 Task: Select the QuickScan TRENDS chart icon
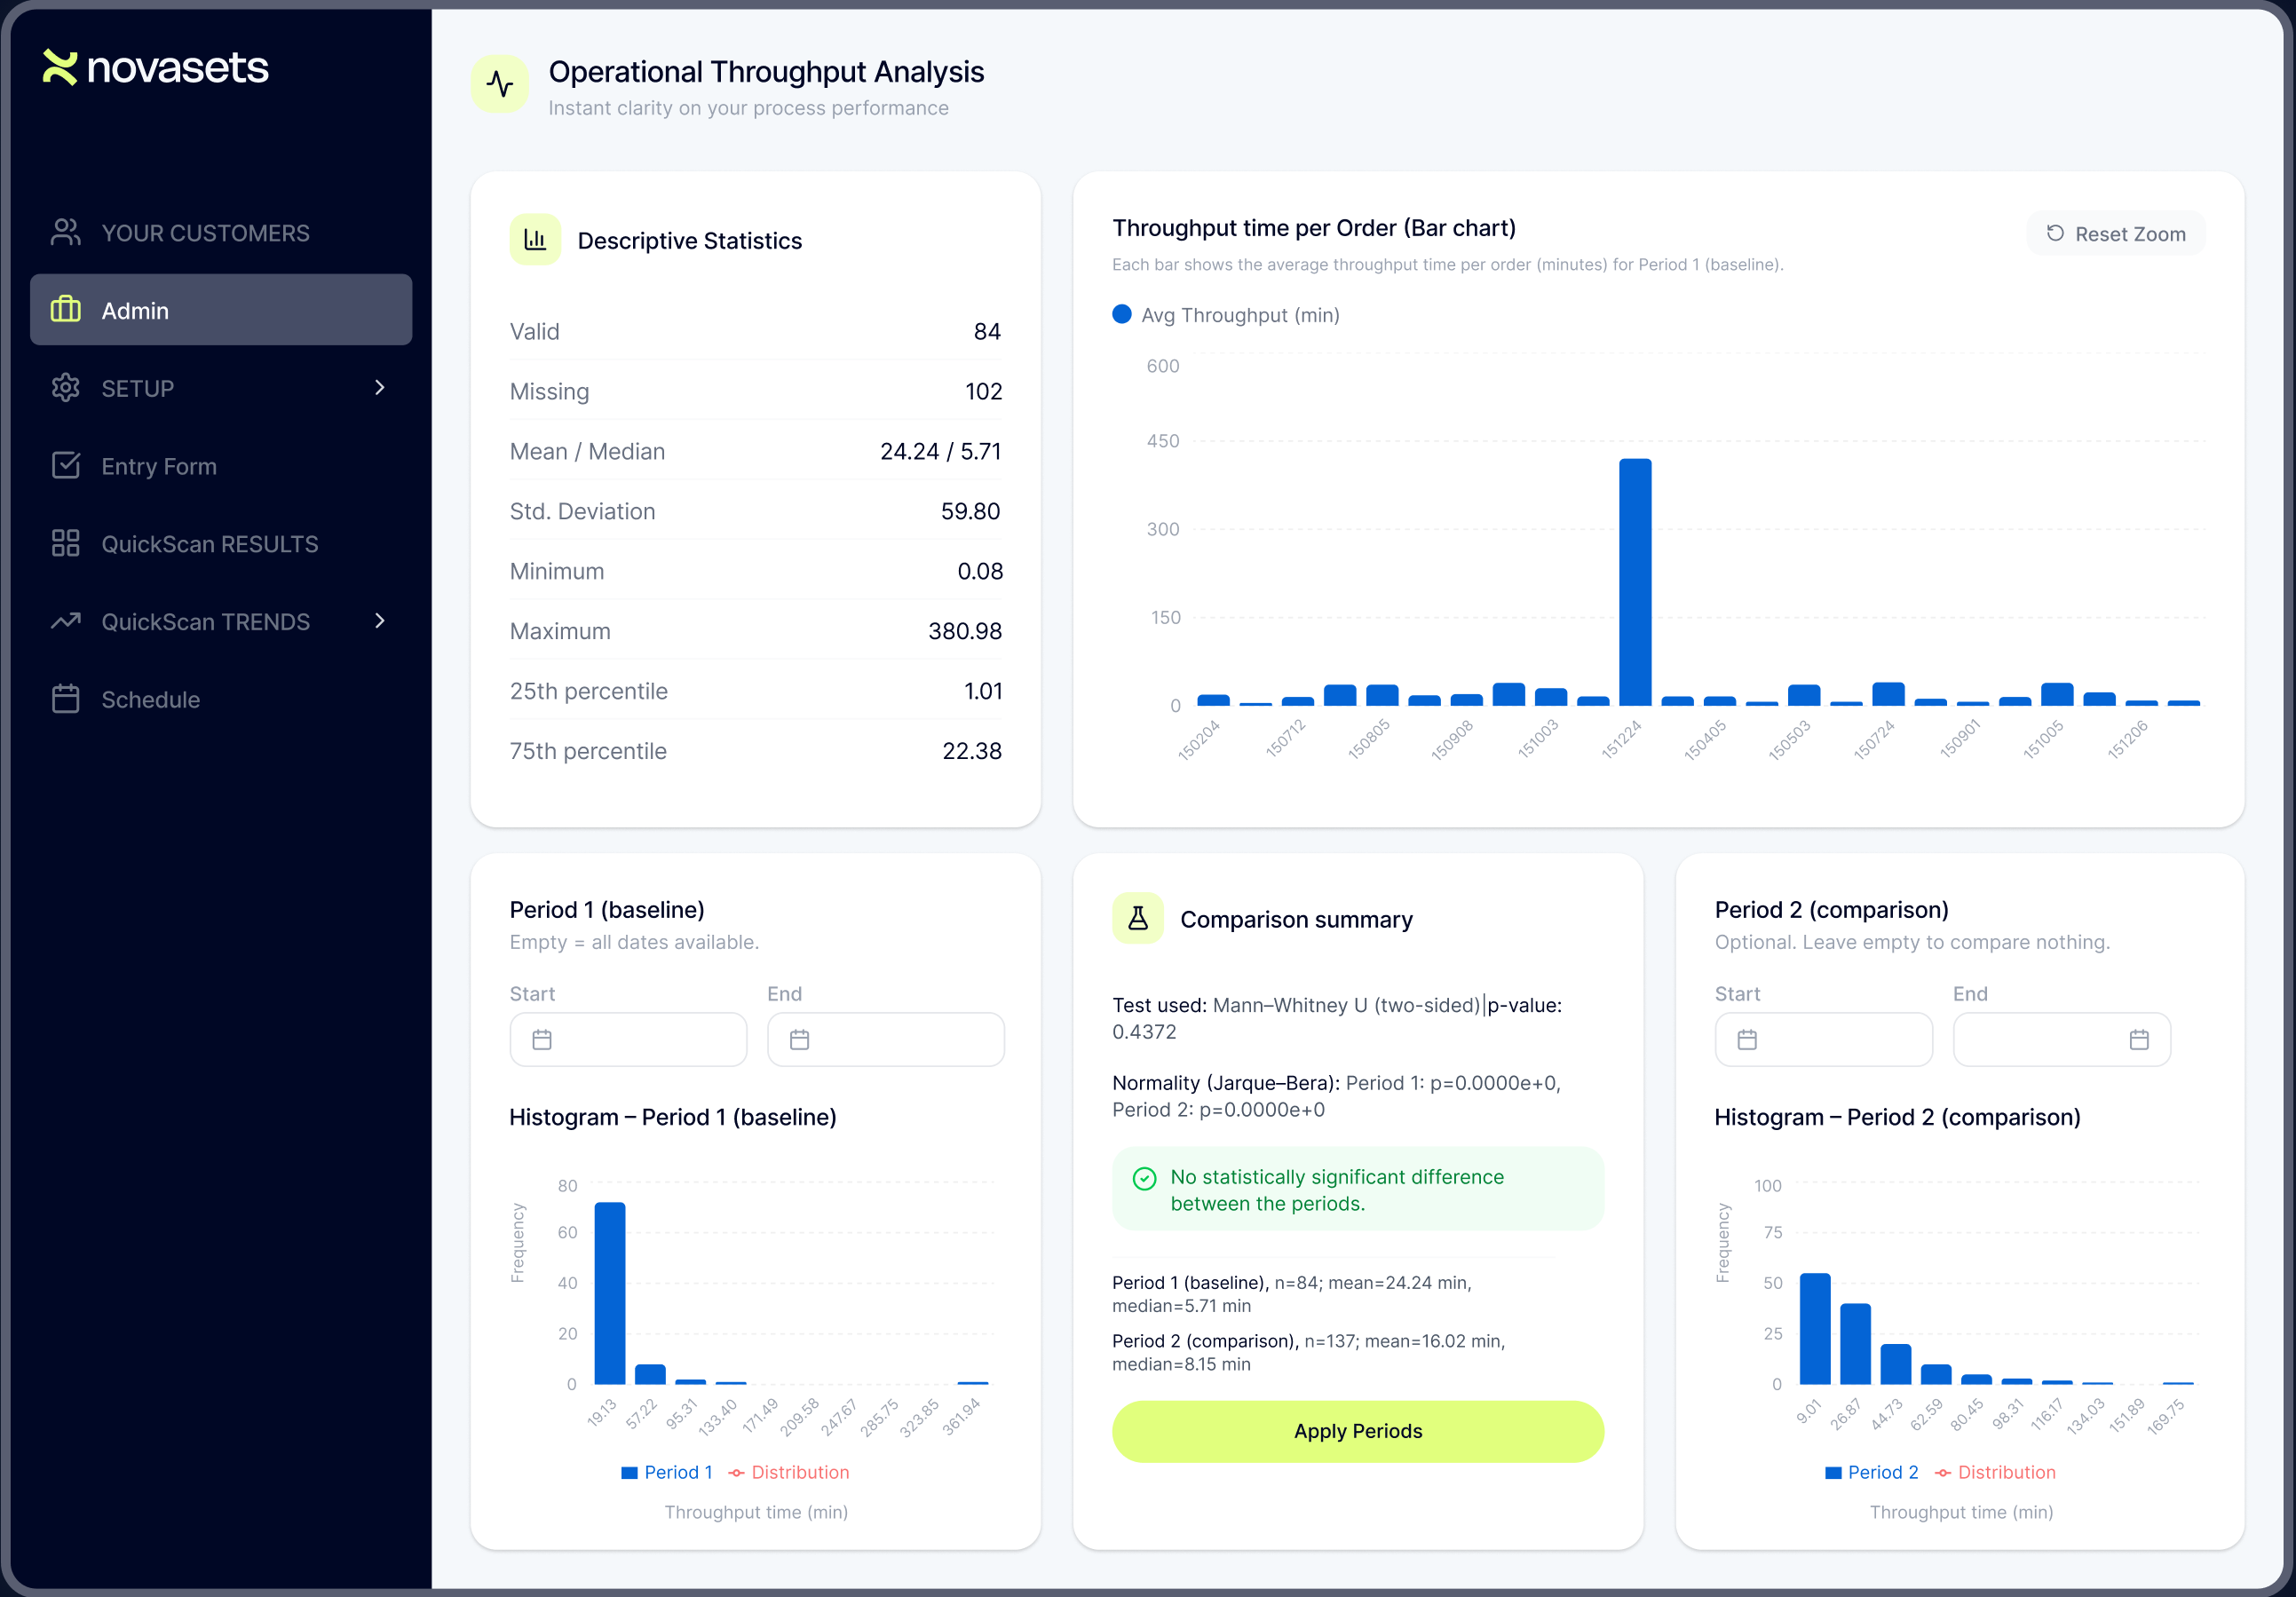pyautogui.click(x=65, y=621)
